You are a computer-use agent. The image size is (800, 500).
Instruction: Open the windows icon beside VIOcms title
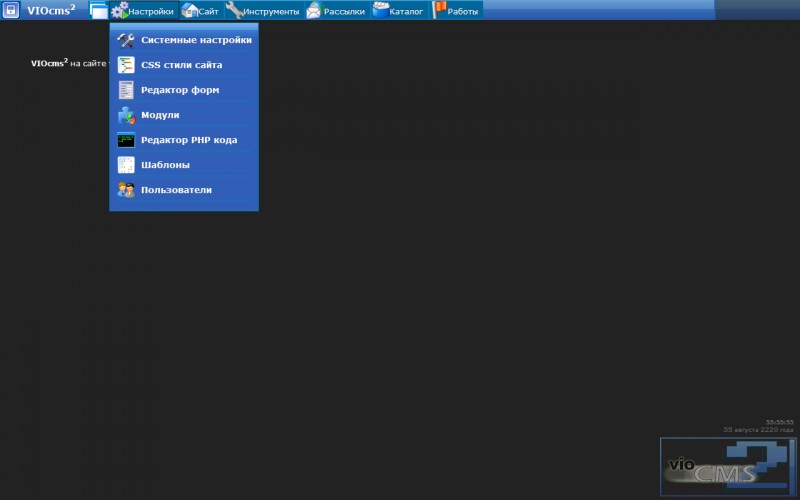click(x=98, y=10)
